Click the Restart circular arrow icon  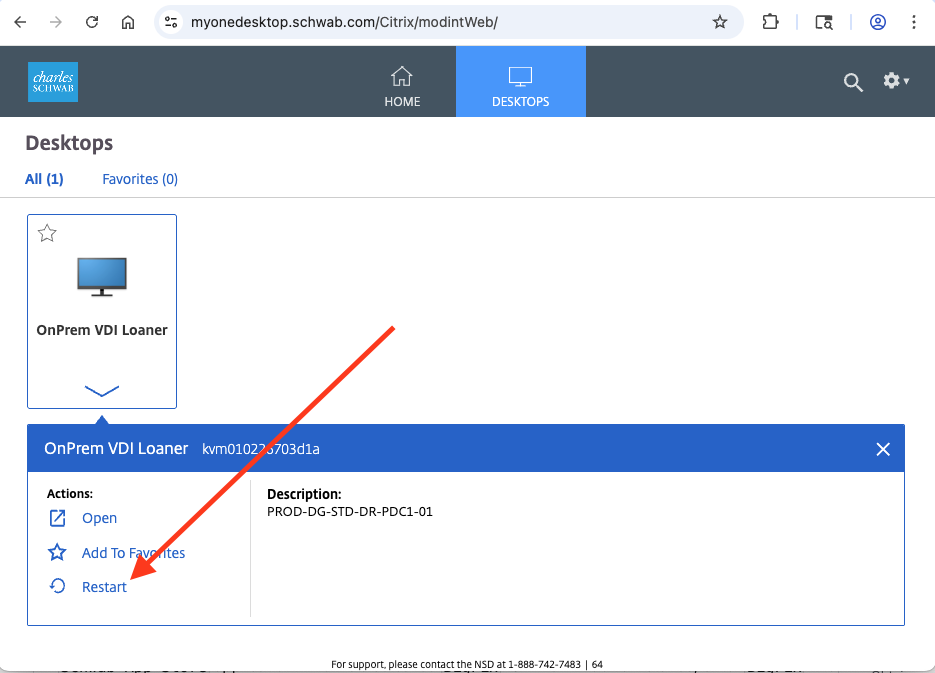(x=59, y=586)
